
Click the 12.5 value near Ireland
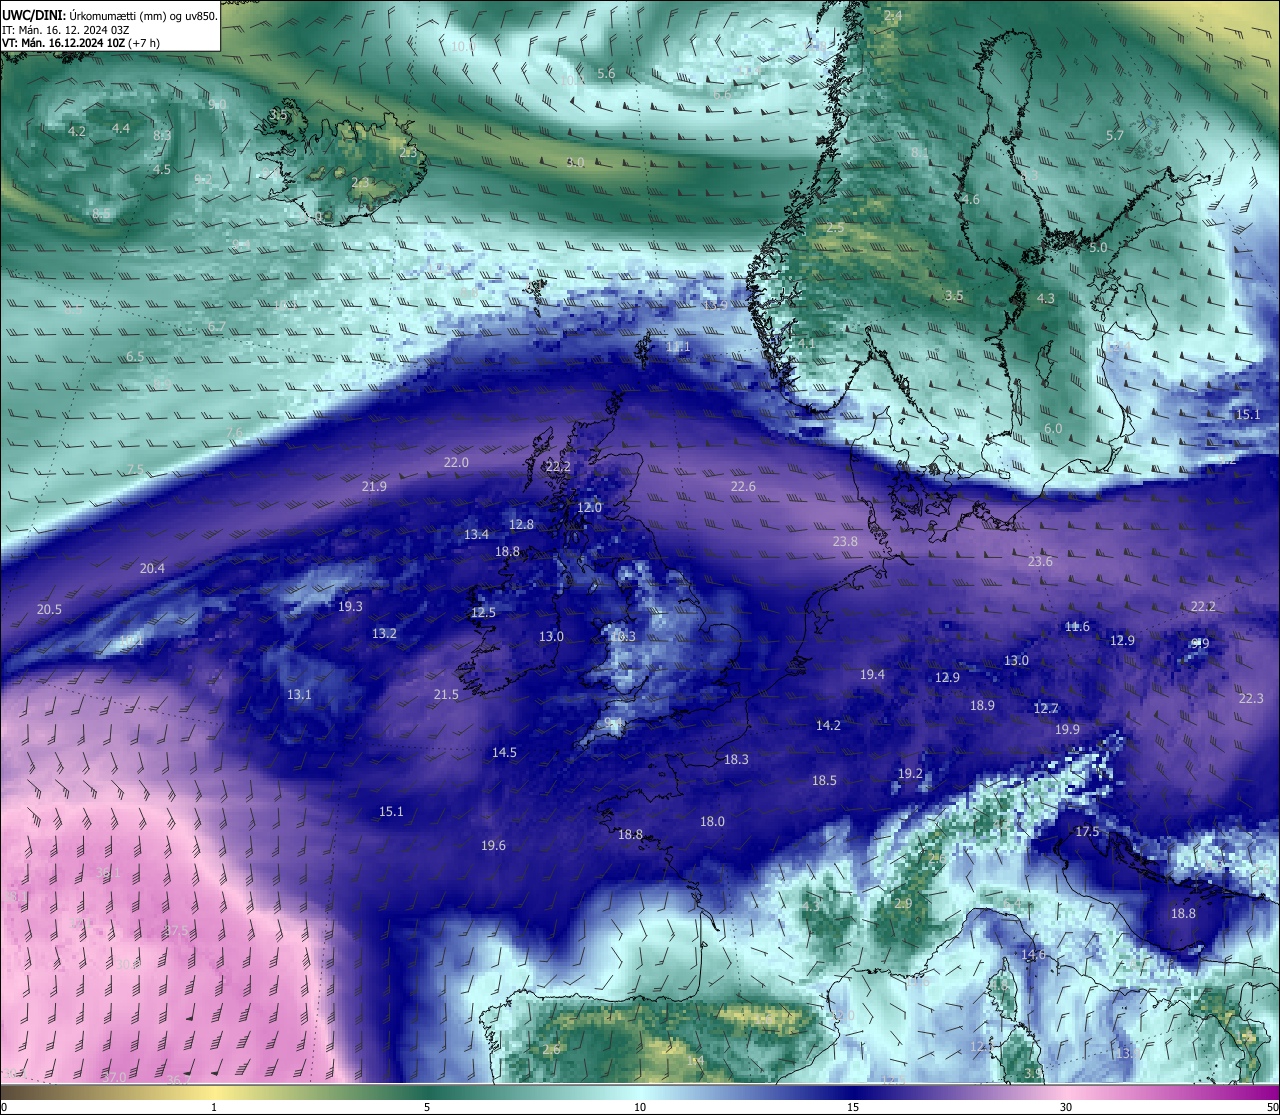483,612
